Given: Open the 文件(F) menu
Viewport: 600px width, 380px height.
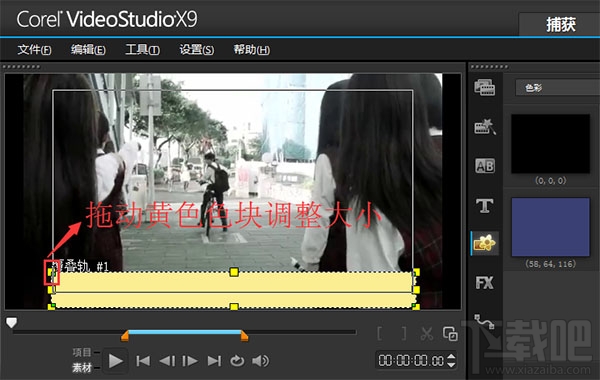Looking at the screenshot, I should [34, 50].
